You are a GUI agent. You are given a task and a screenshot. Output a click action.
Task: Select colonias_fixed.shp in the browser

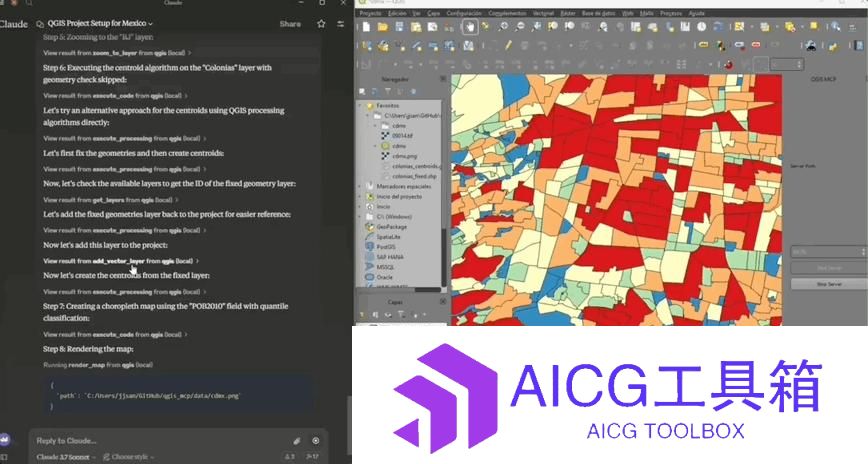pyautogui.click(x=414, y=176)
